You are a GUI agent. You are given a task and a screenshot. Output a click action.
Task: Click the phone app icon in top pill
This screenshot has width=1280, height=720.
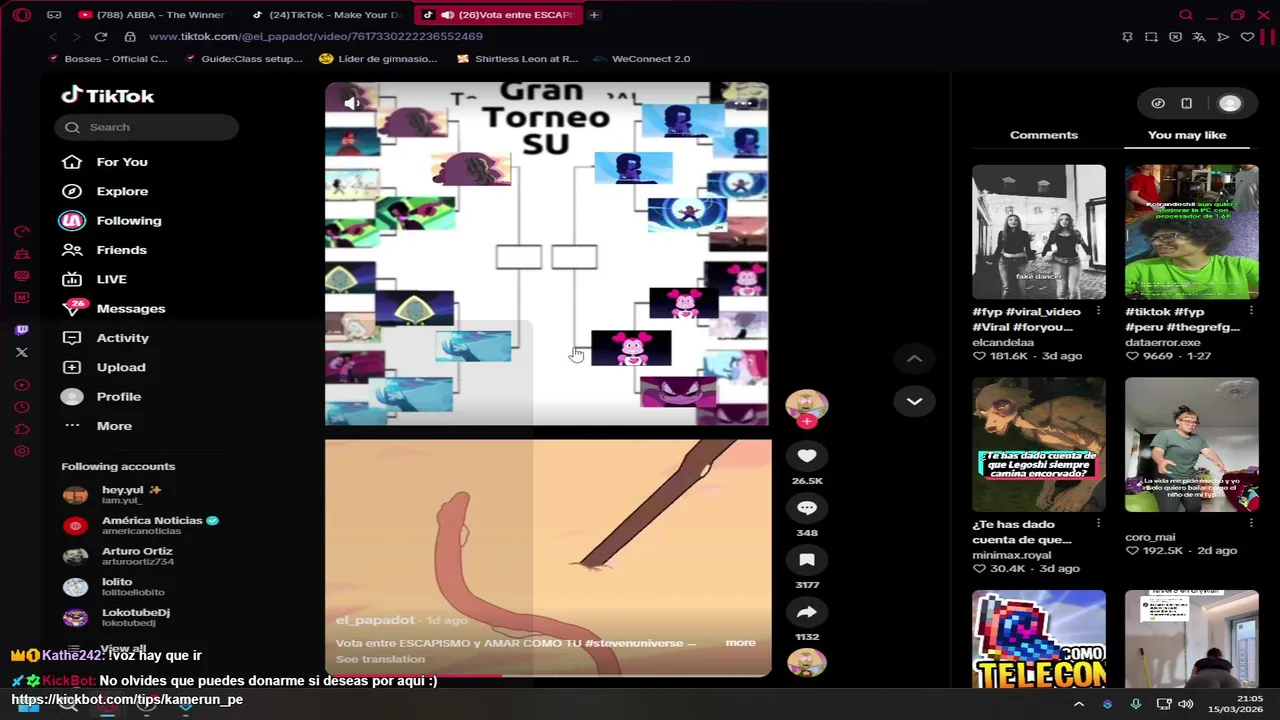point(1186,103)
